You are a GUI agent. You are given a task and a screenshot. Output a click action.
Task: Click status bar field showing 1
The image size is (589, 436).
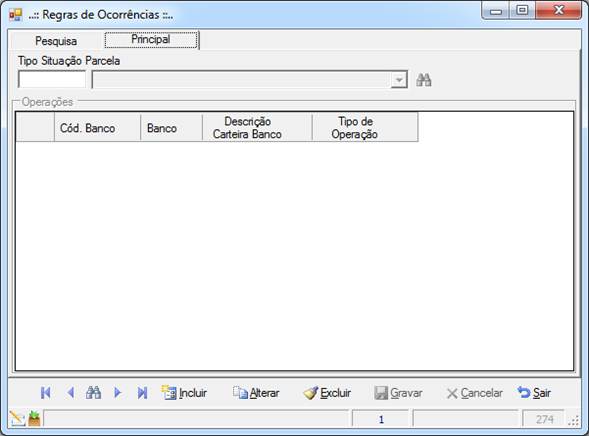pos(381,419)
